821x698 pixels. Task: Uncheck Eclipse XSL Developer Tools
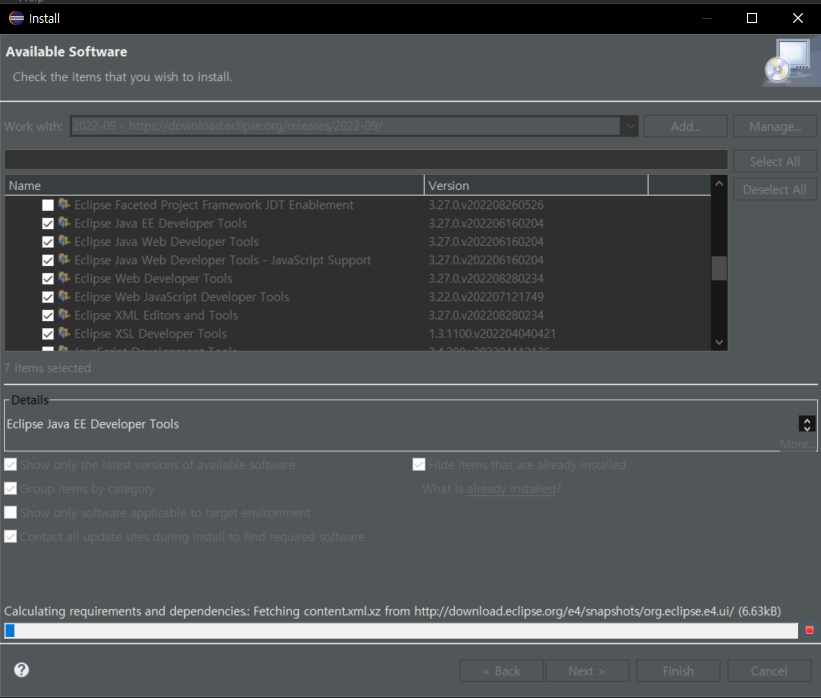tap(48, 334)
